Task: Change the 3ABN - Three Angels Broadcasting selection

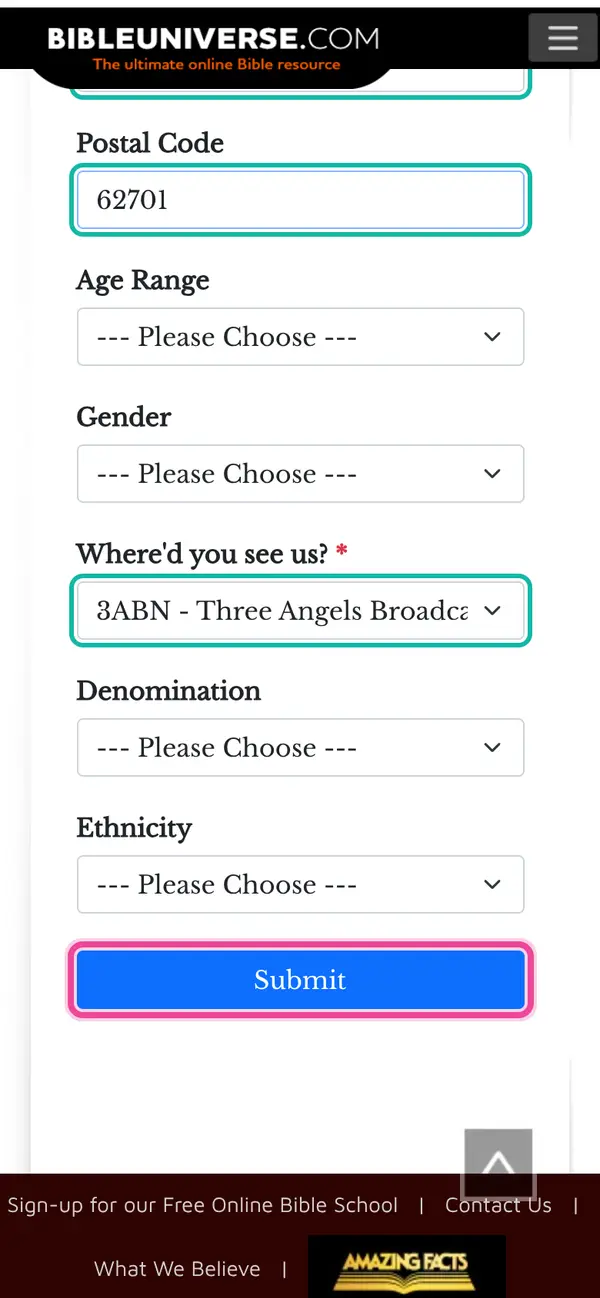Action: click(x=300, y=611)
